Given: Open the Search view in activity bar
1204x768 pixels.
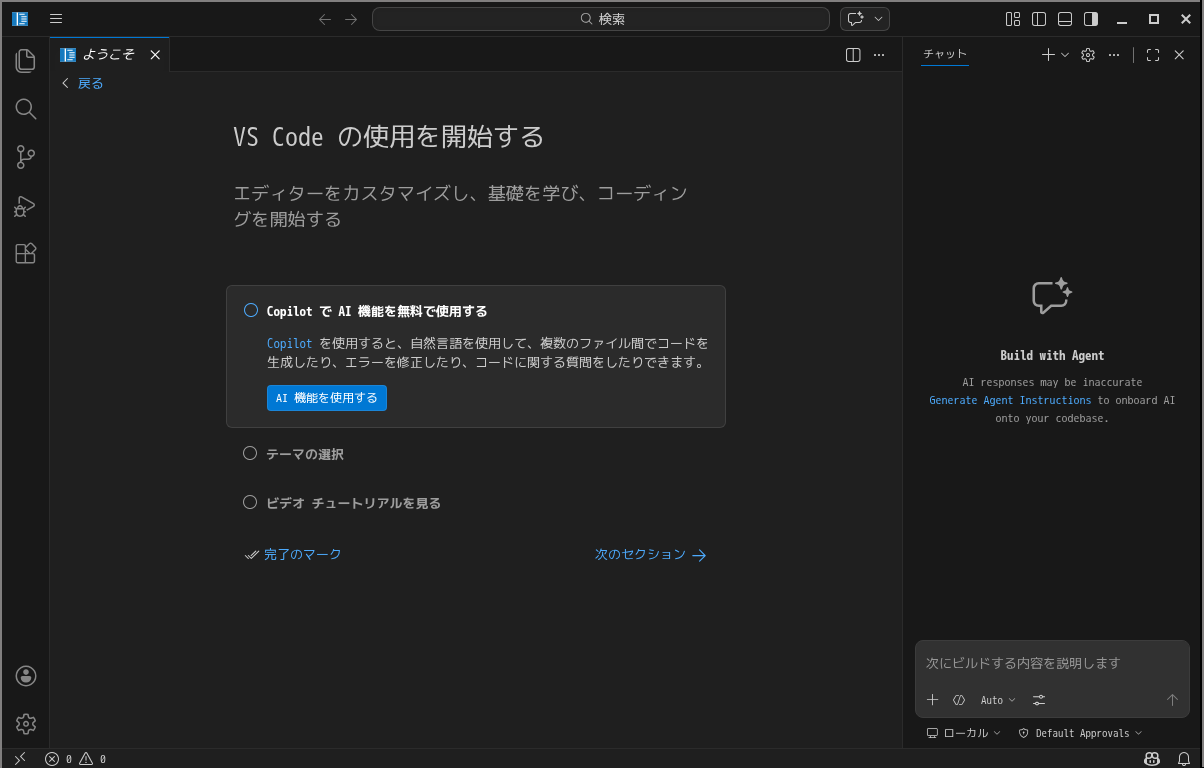Looking at the screenshot, I should 26,109.
